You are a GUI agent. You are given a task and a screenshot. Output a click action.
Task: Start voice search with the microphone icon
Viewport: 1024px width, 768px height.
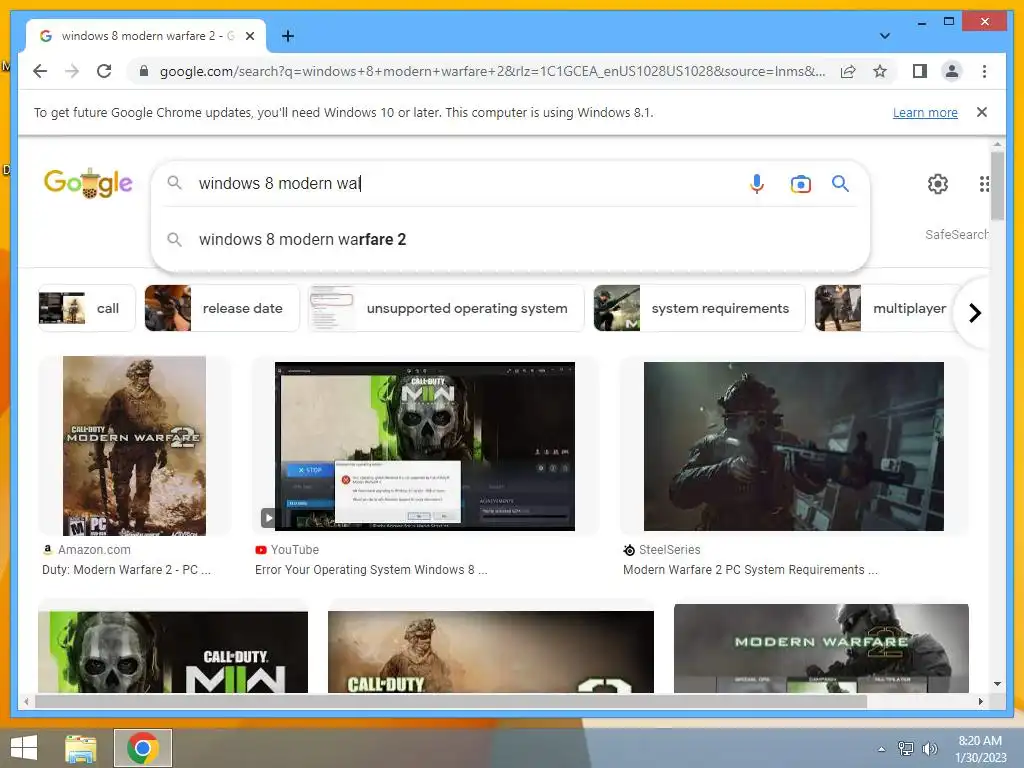coord(756,184)
